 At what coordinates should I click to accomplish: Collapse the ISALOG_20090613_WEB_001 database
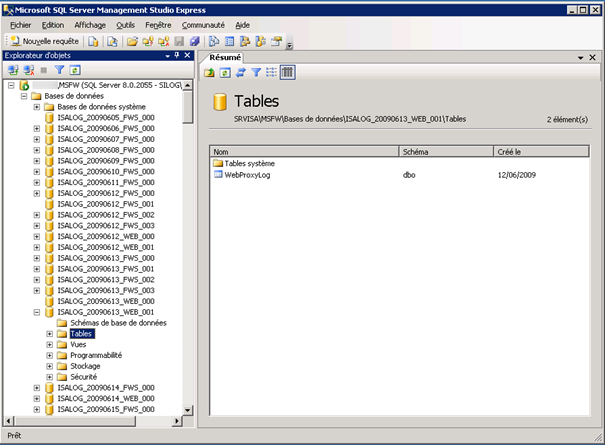coord(37,312)
